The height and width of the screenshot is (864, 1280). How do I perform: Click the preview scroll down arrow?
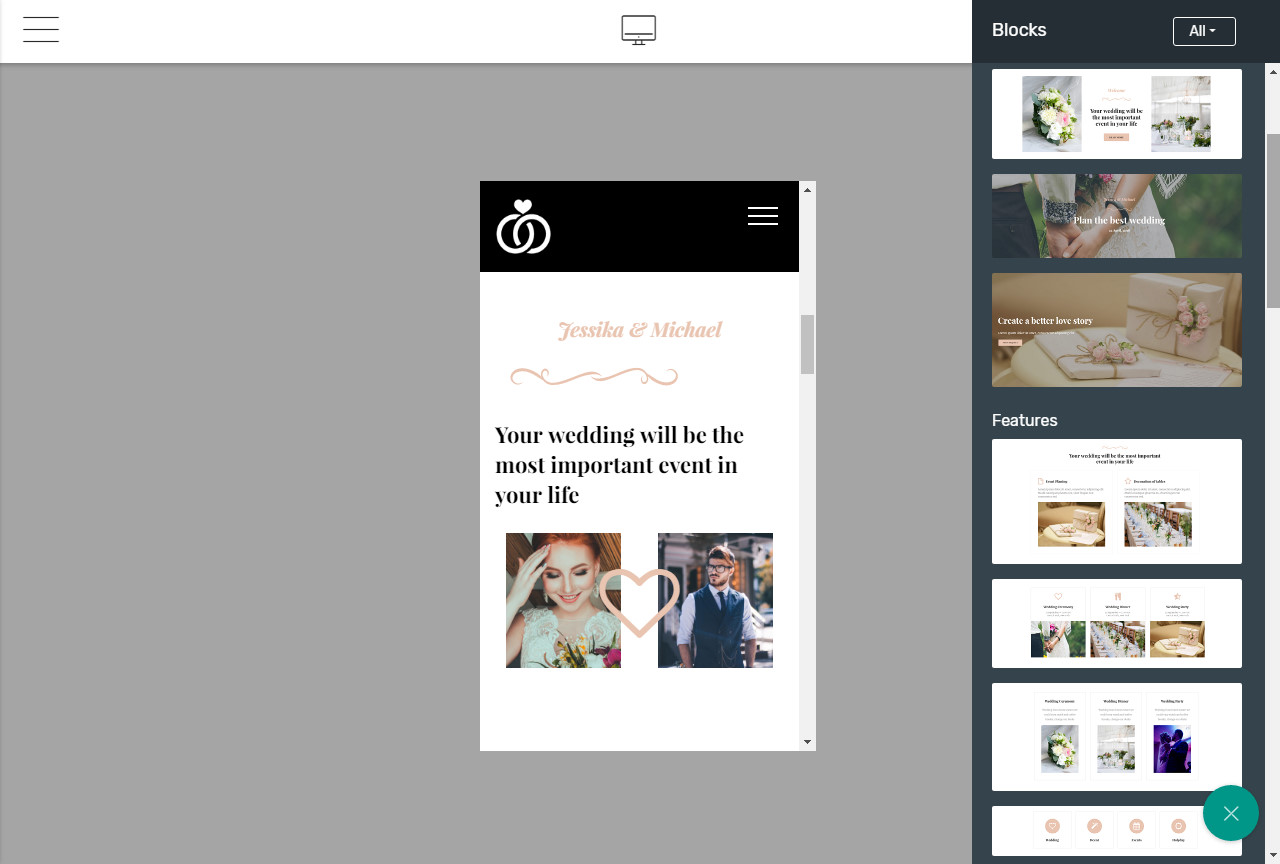[807, 742]
